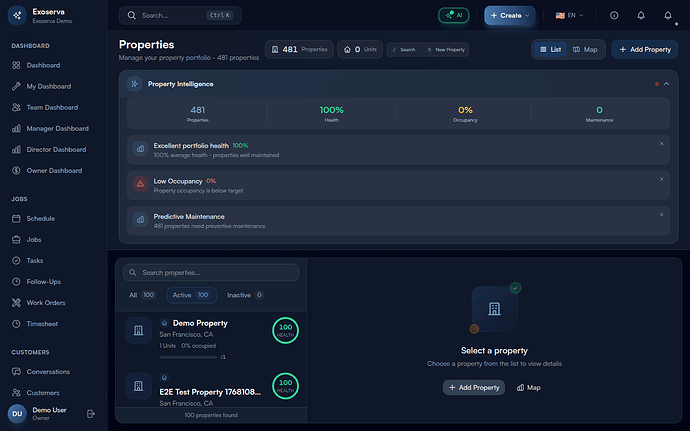The height and width of the screenshot is (431, 690).
Task: Go to Owner Dashboard in sidebar
Action: click(x=54, y=170)
